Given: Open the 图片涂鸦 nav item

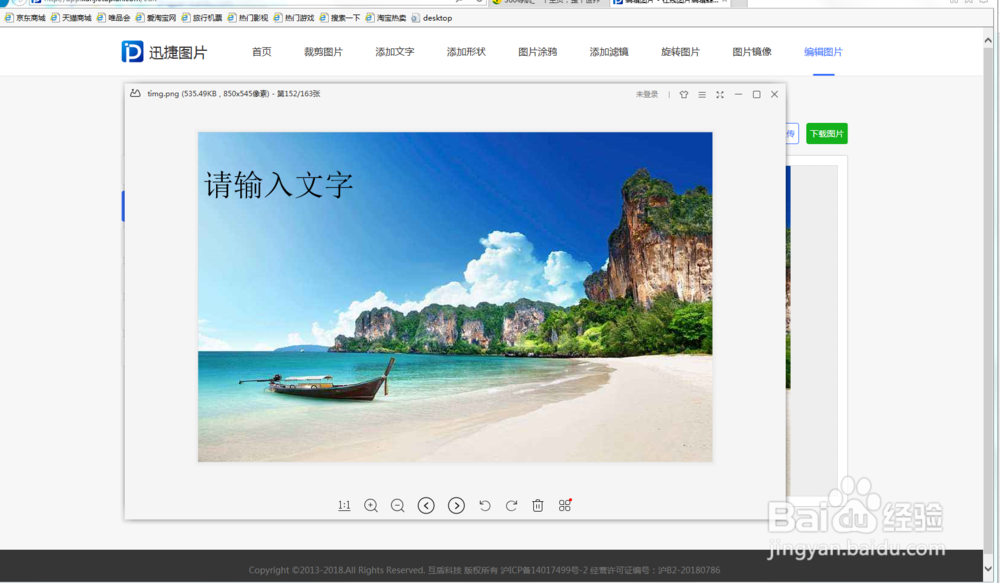Looking at the screenshot, I should point(538,52).
